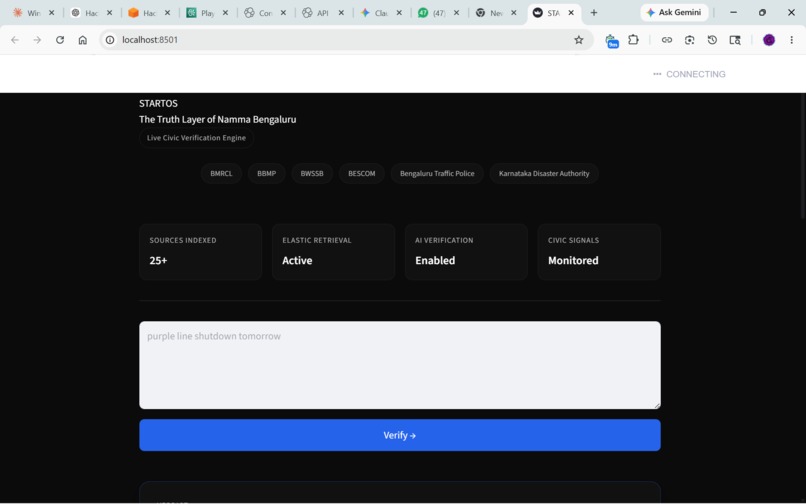The height and width of the screenshot is (504, 806).
Task: Open the Extensions puzzle piece menu
Action: click(633, 40)
